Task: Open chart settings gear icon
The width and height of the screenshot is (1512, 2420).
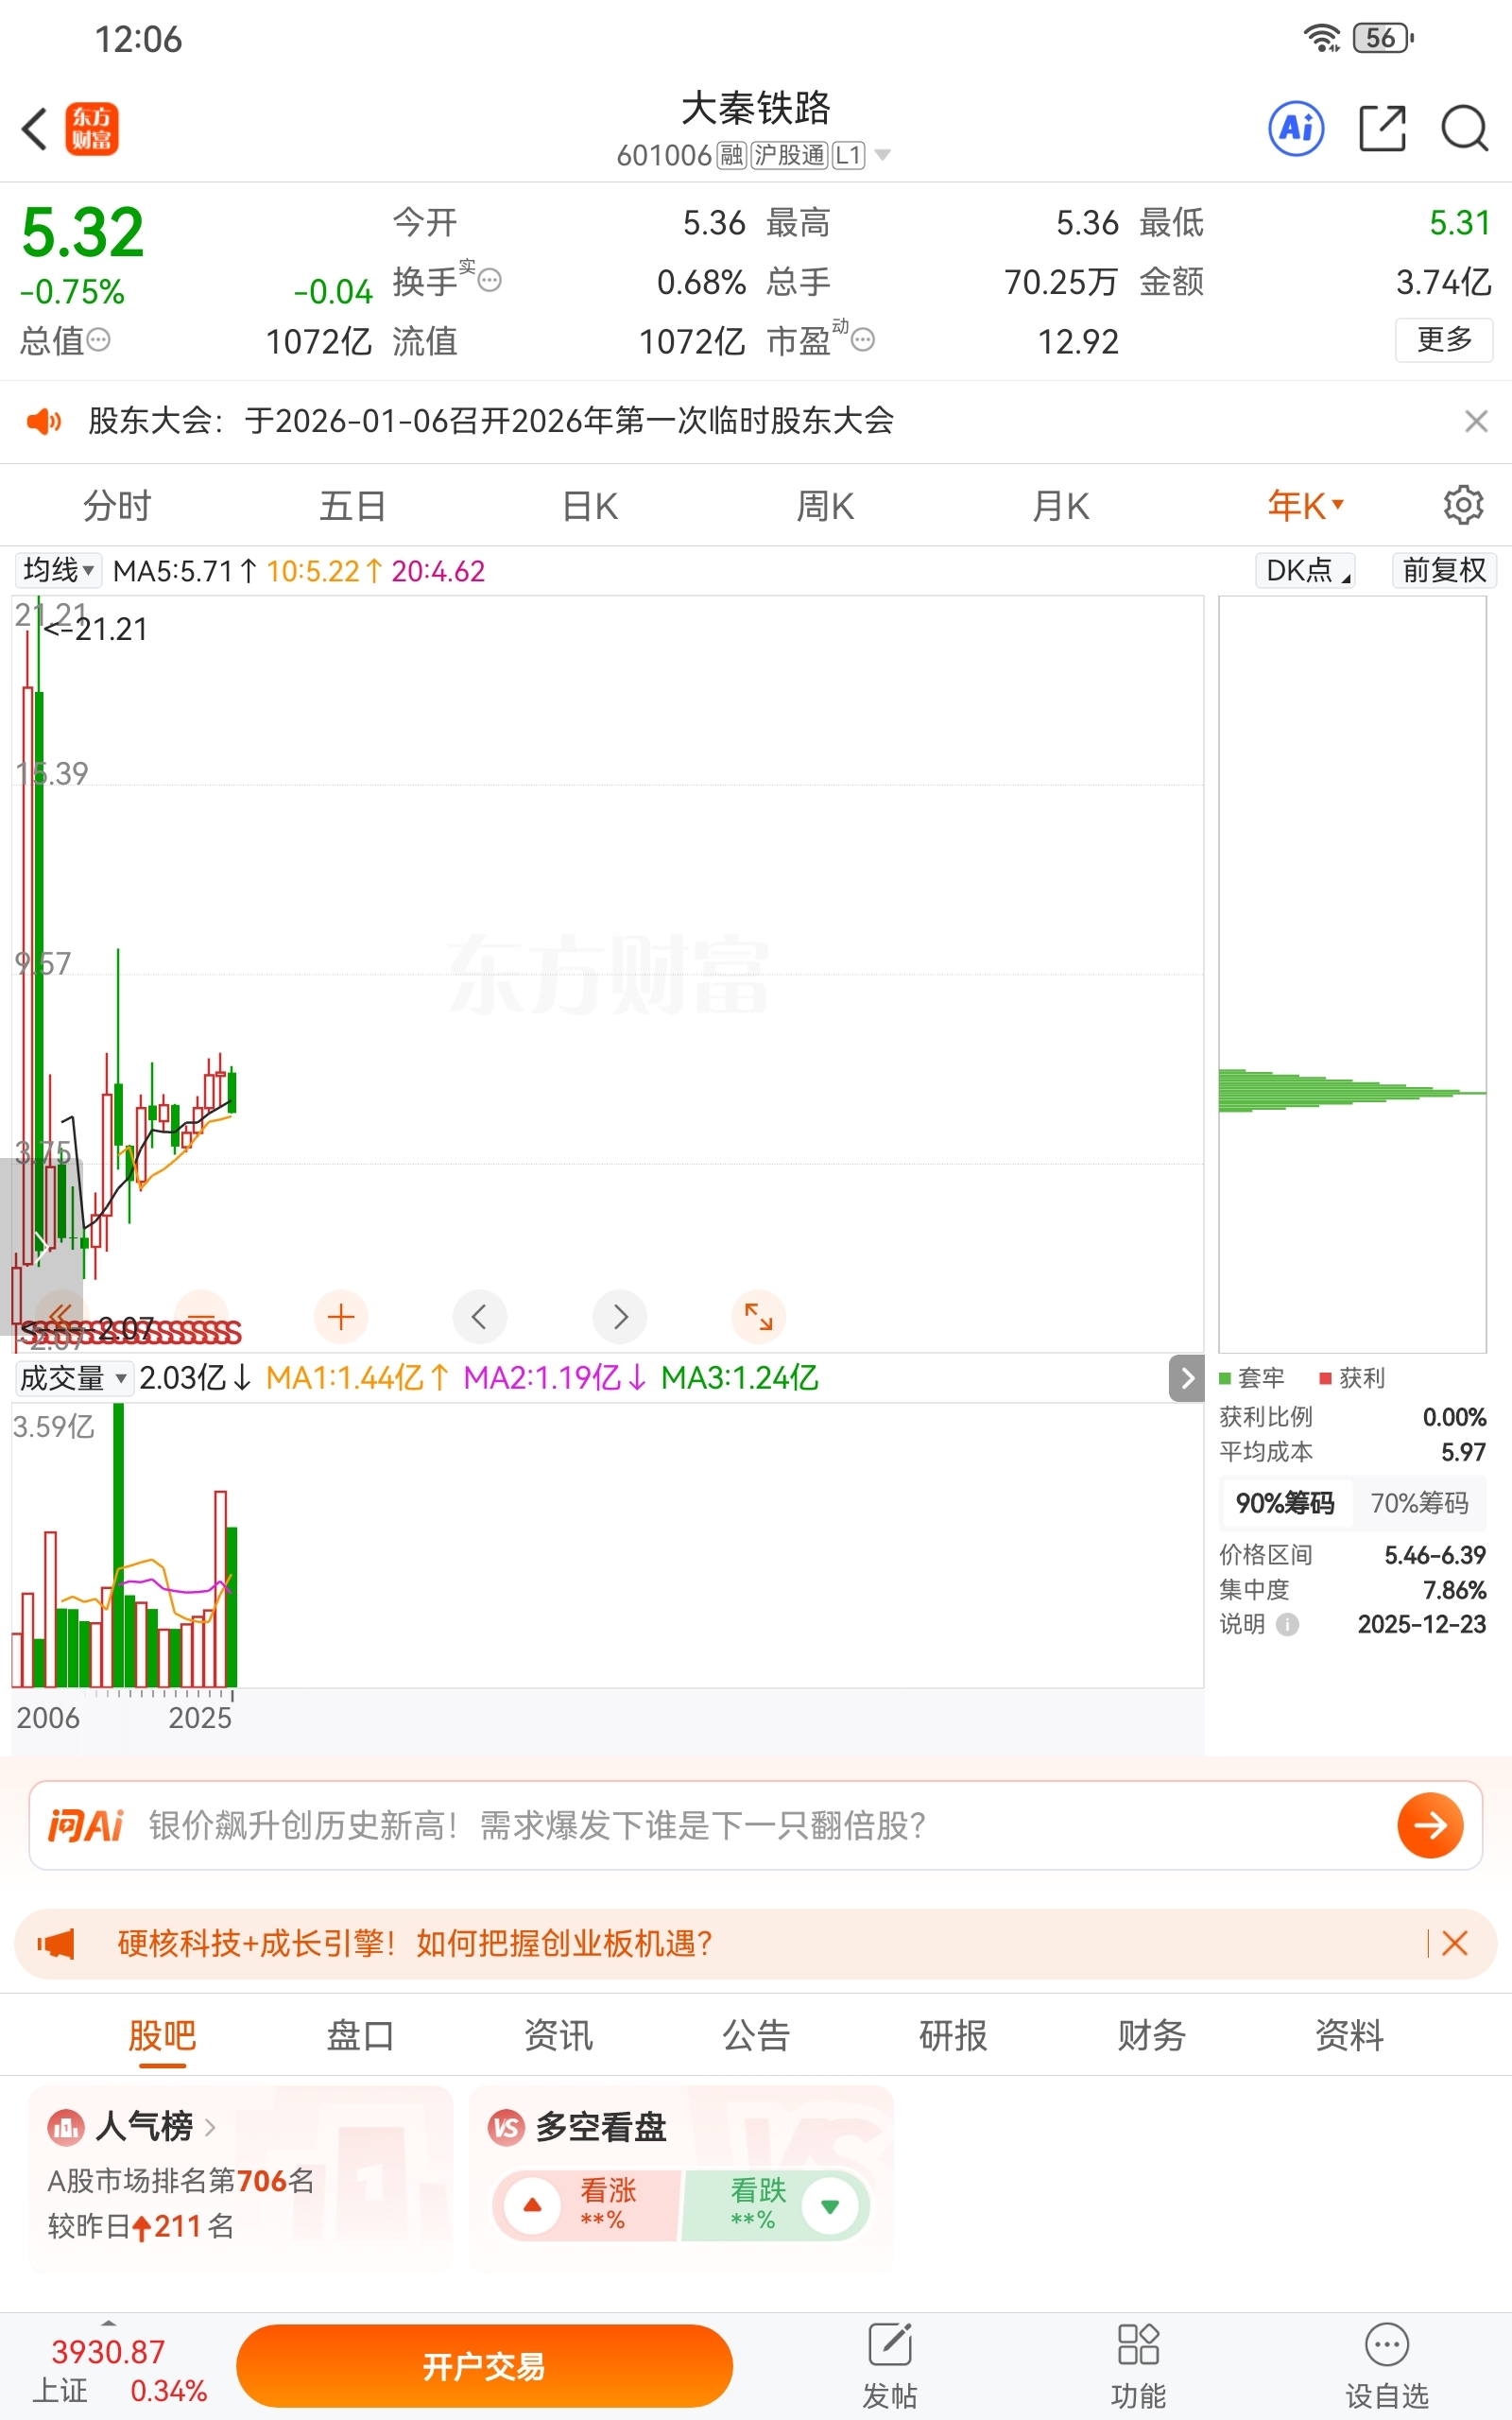Action: tap(1462, 505)
